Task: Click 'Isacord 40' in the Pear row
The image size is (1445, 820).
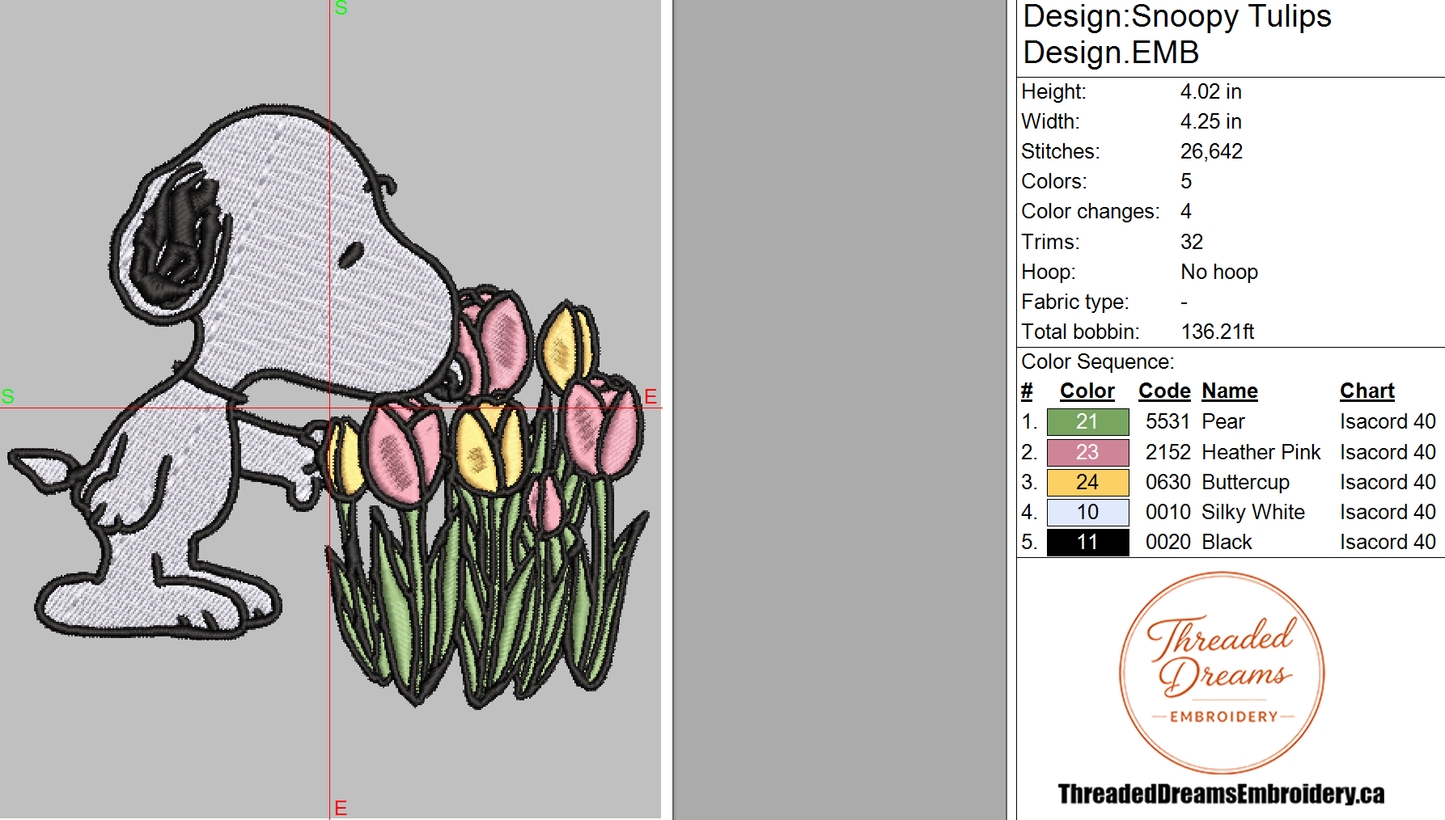Action: click(x=1388, y=422)
